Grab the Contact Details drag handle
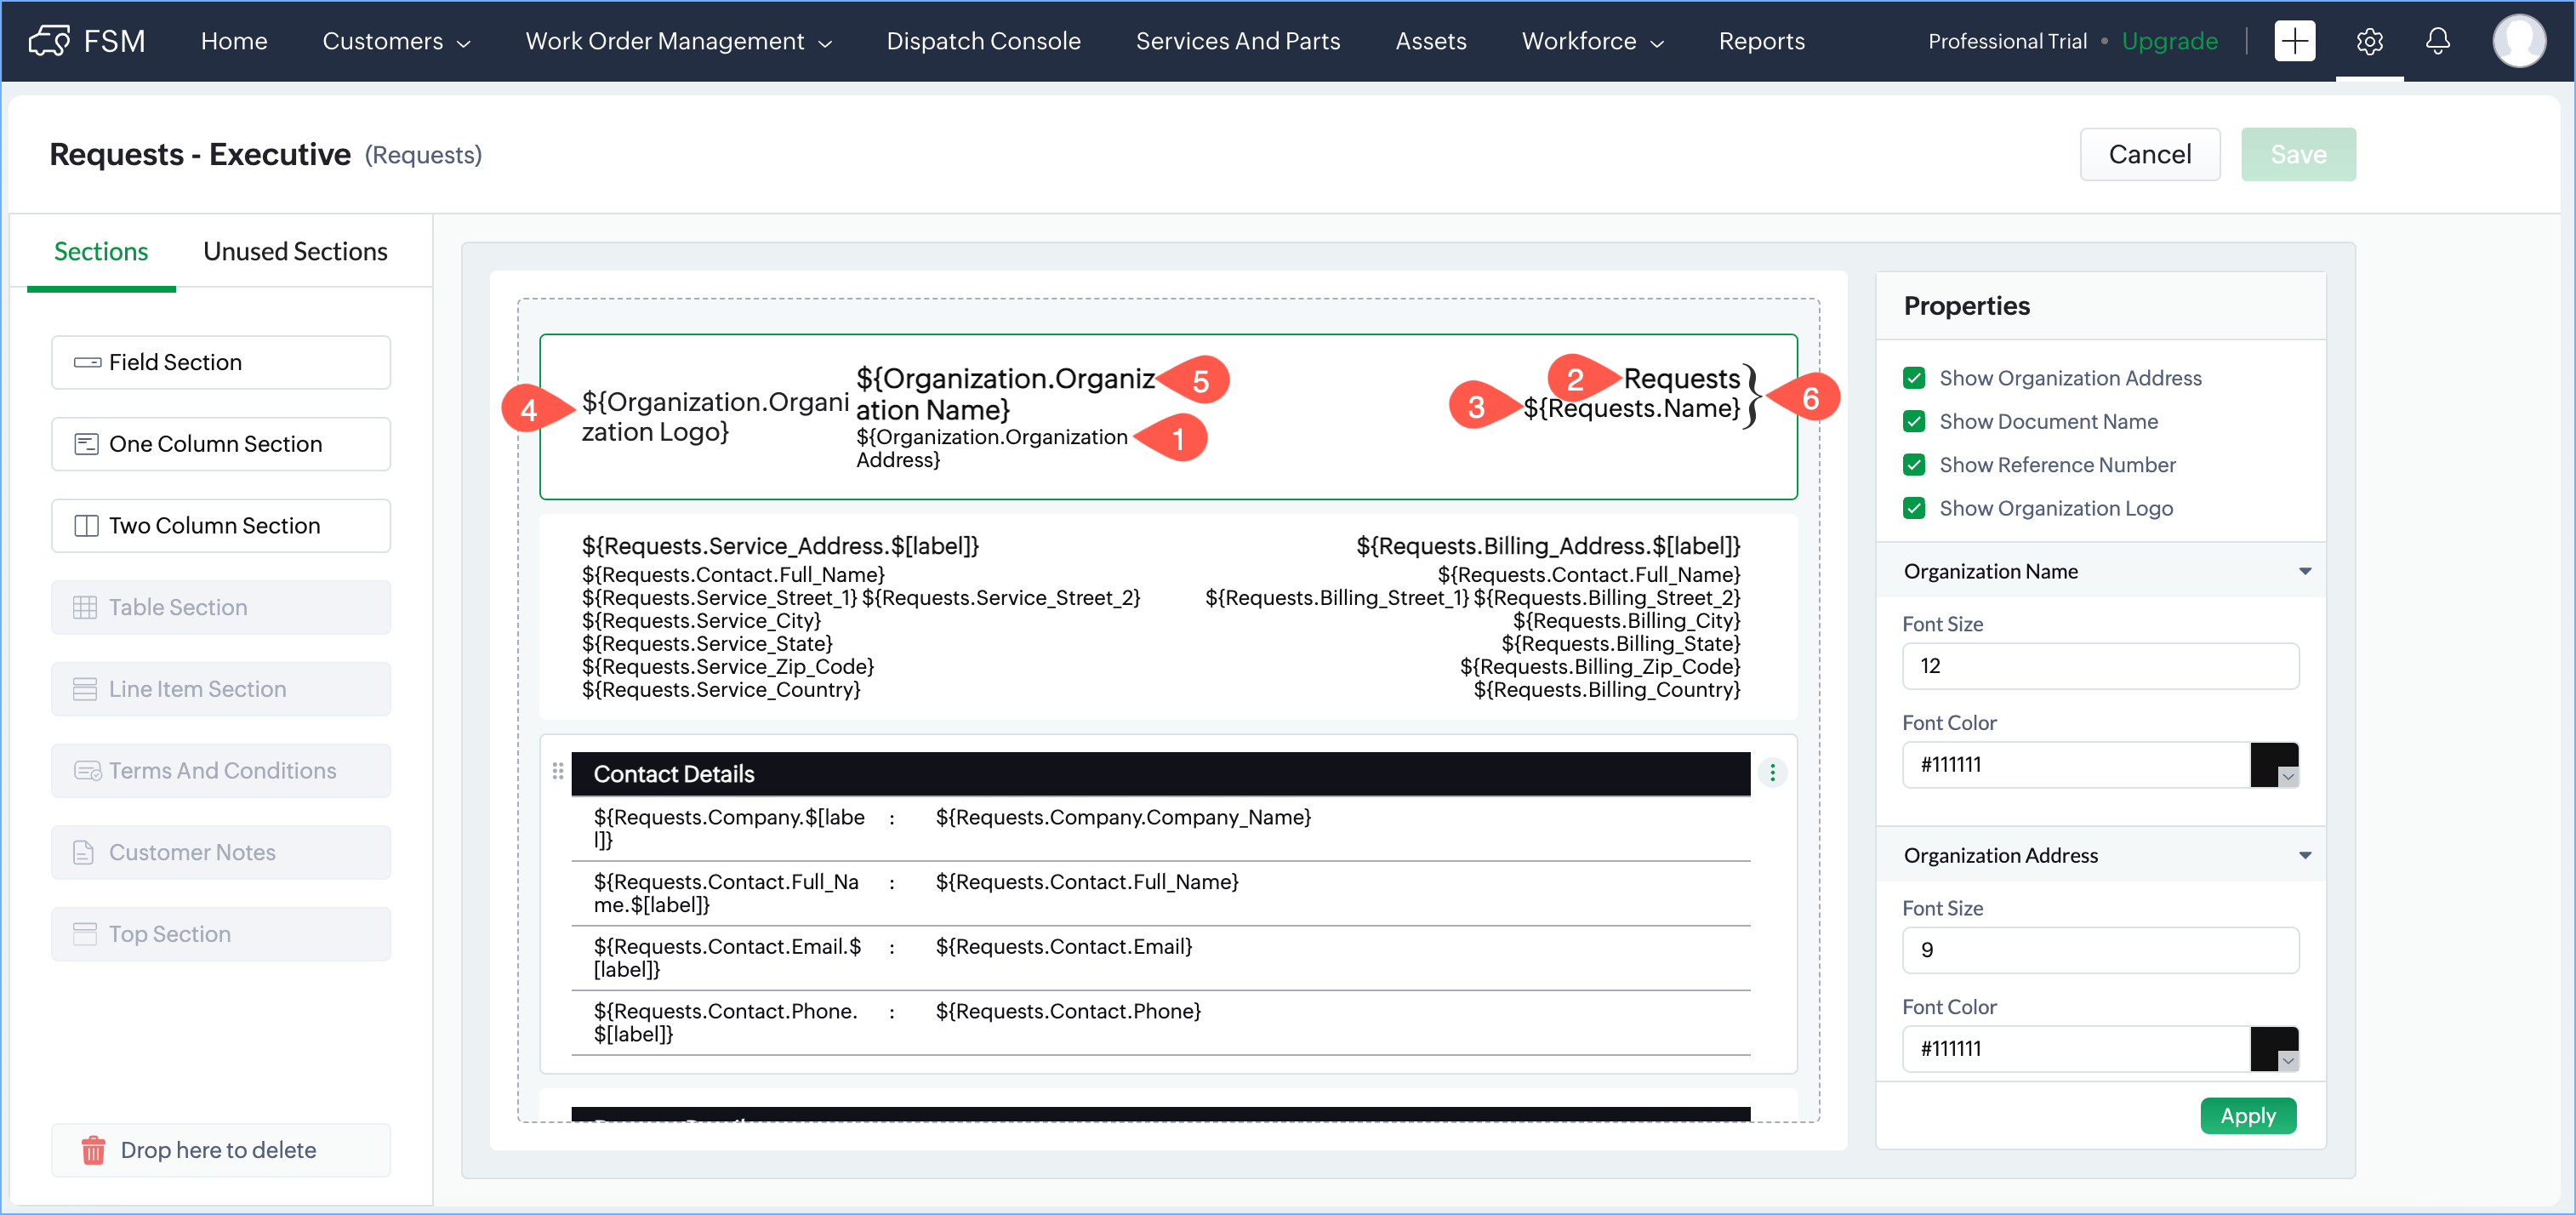Viewport: 2576px width, 1215px height. (558, 771)
